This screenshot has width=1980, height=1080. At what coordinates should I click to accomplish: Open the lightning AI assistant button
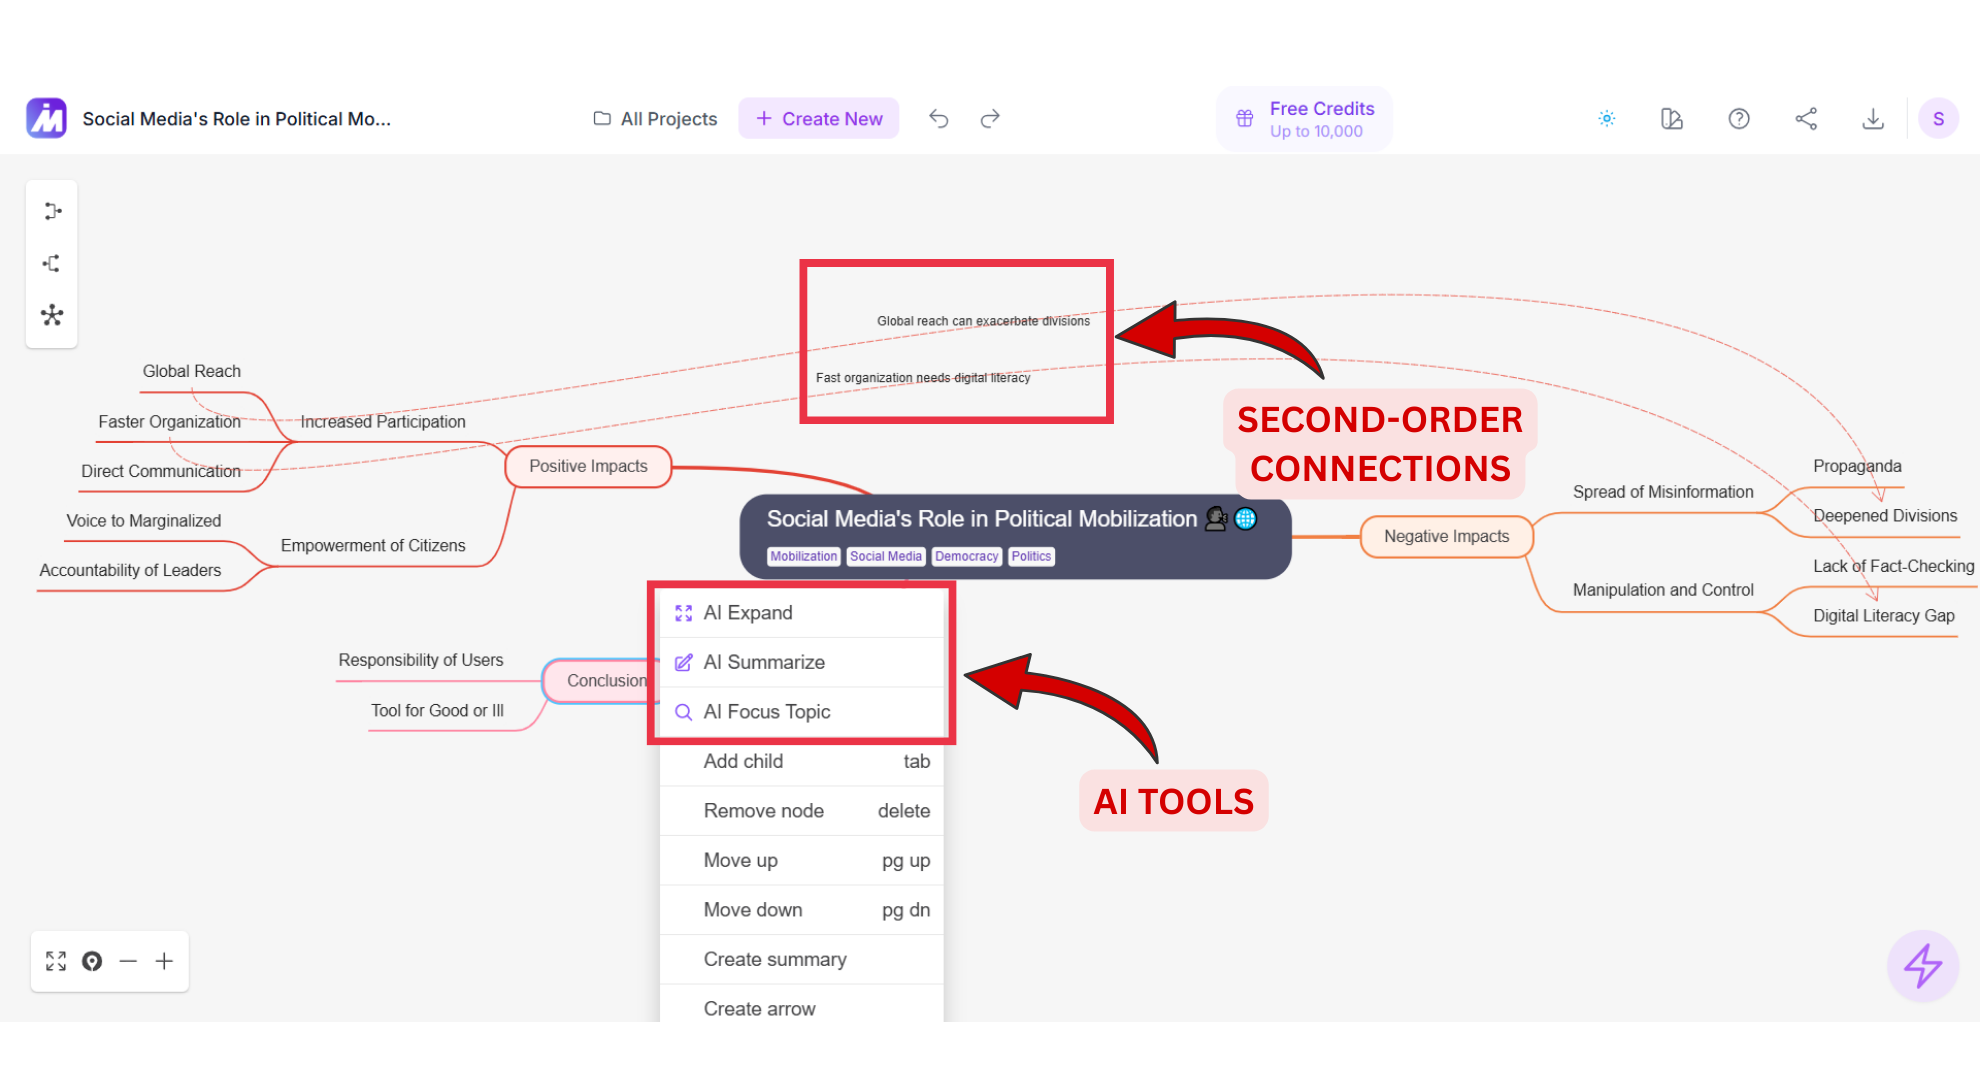(1922, 965)
